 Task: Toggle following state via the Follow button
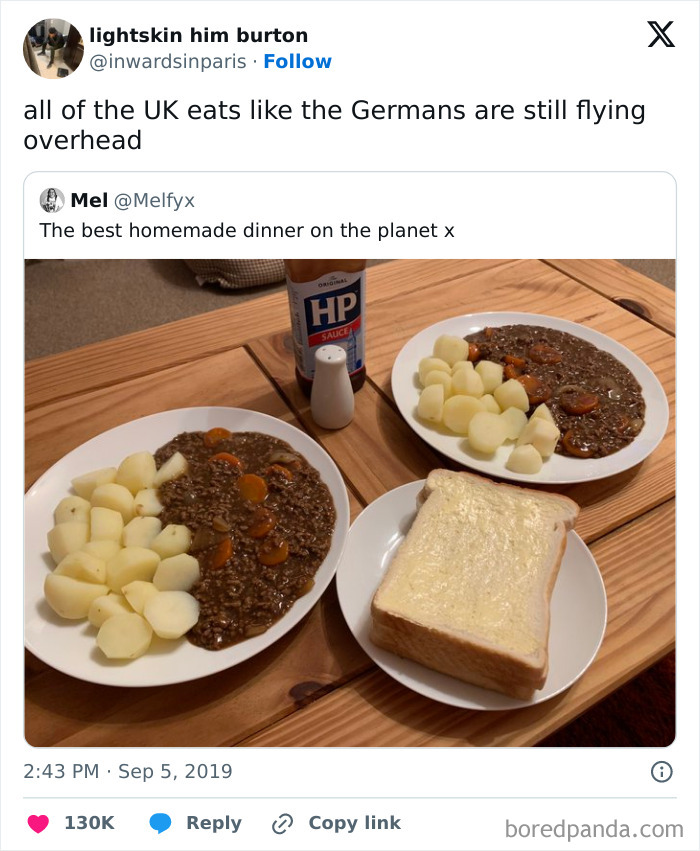click(x=297, y=59)
